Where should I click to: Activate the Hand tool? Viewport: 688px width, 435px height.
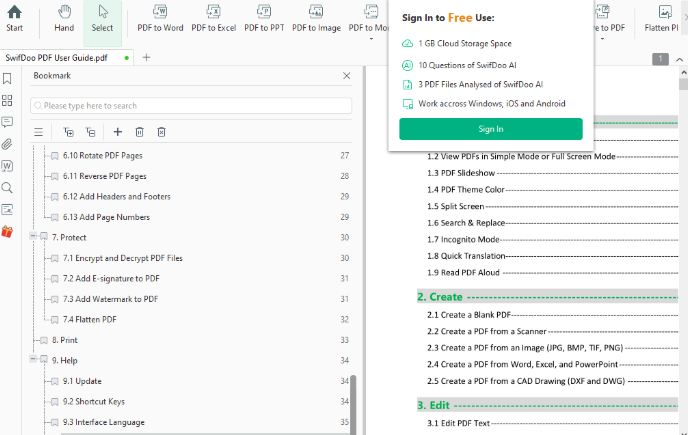(64, 19)
